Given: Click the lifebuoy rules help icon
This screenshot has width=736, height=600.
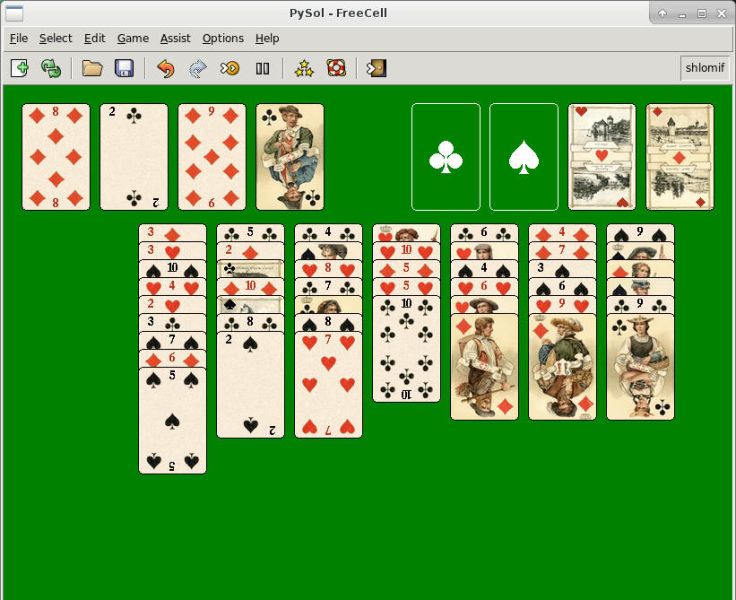Looking at the screenshot, I should pos(336,69).
